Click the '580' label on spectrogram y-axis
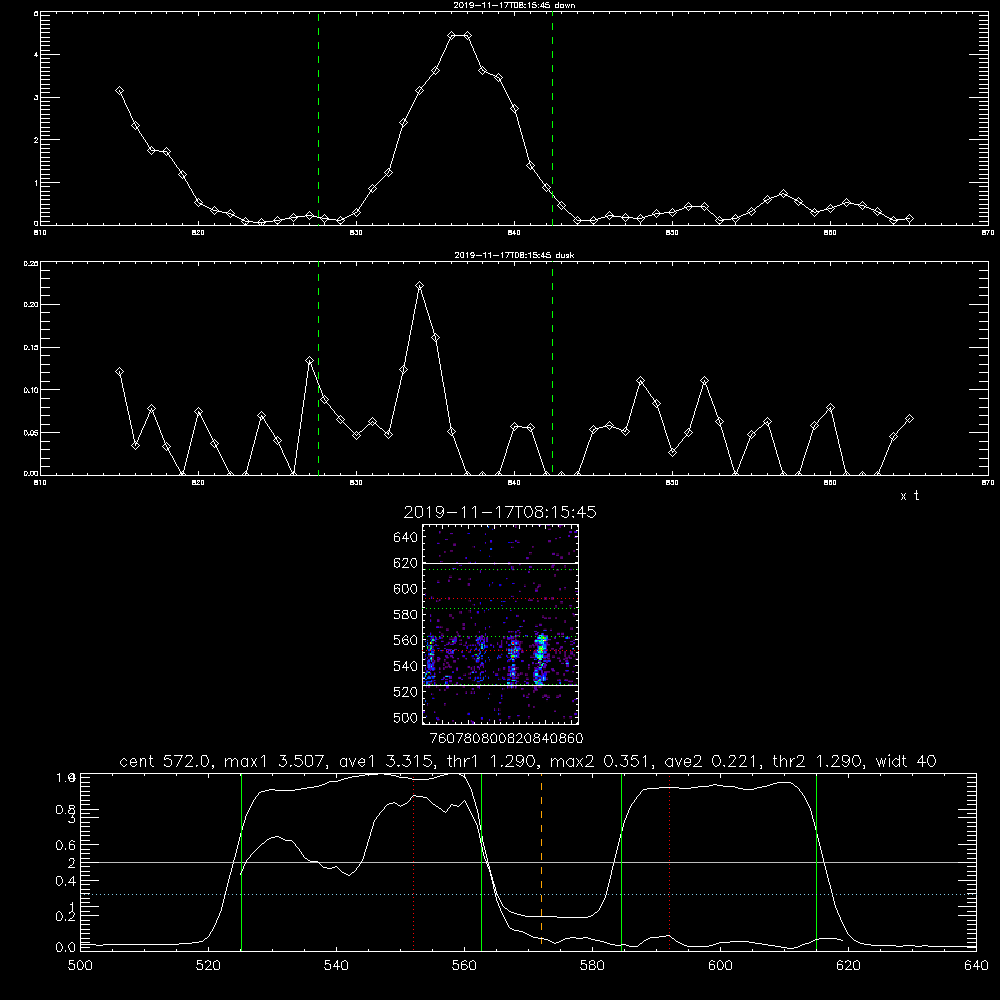Screen dimensions: 1000x1000 pyautogui.click(x=406, y=615)
